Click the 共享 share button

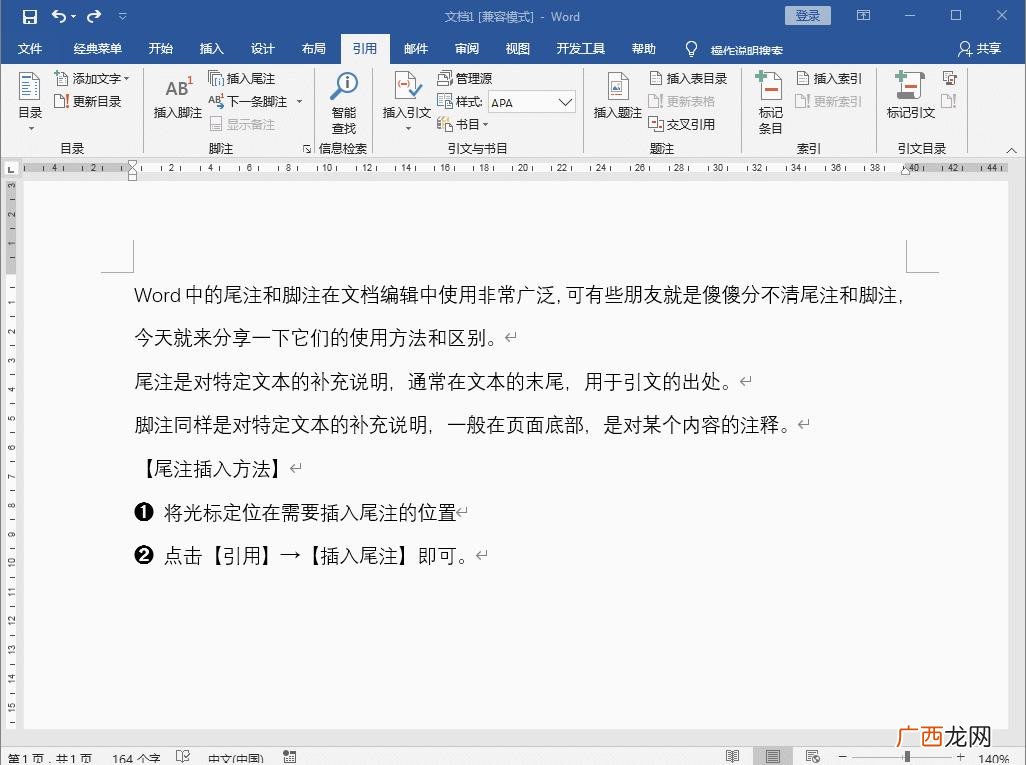click(980, 48)
